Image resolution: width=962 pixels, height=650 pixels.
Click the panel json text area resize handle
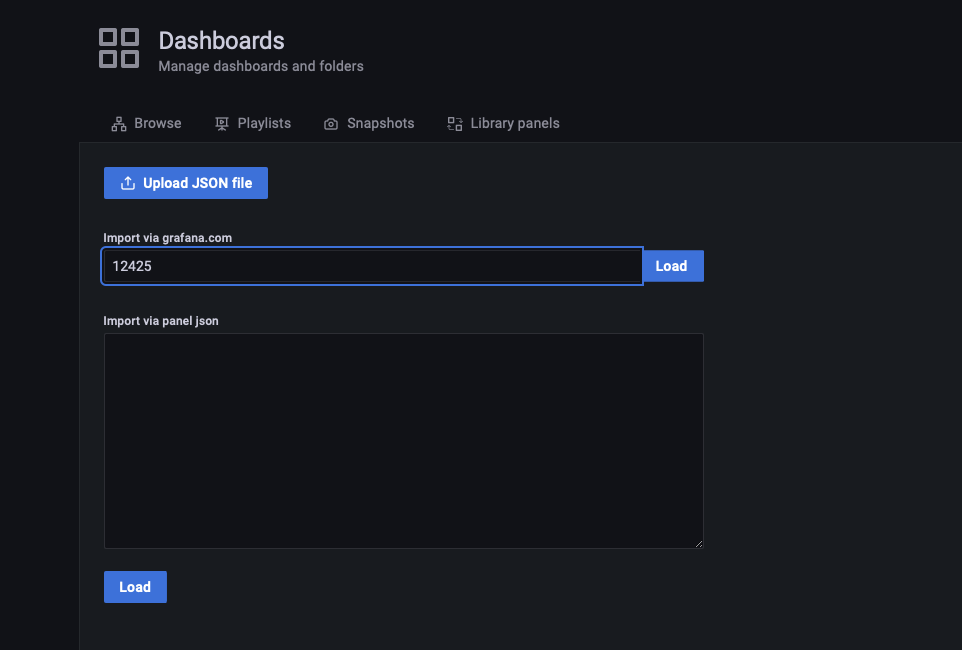point(699,544)
